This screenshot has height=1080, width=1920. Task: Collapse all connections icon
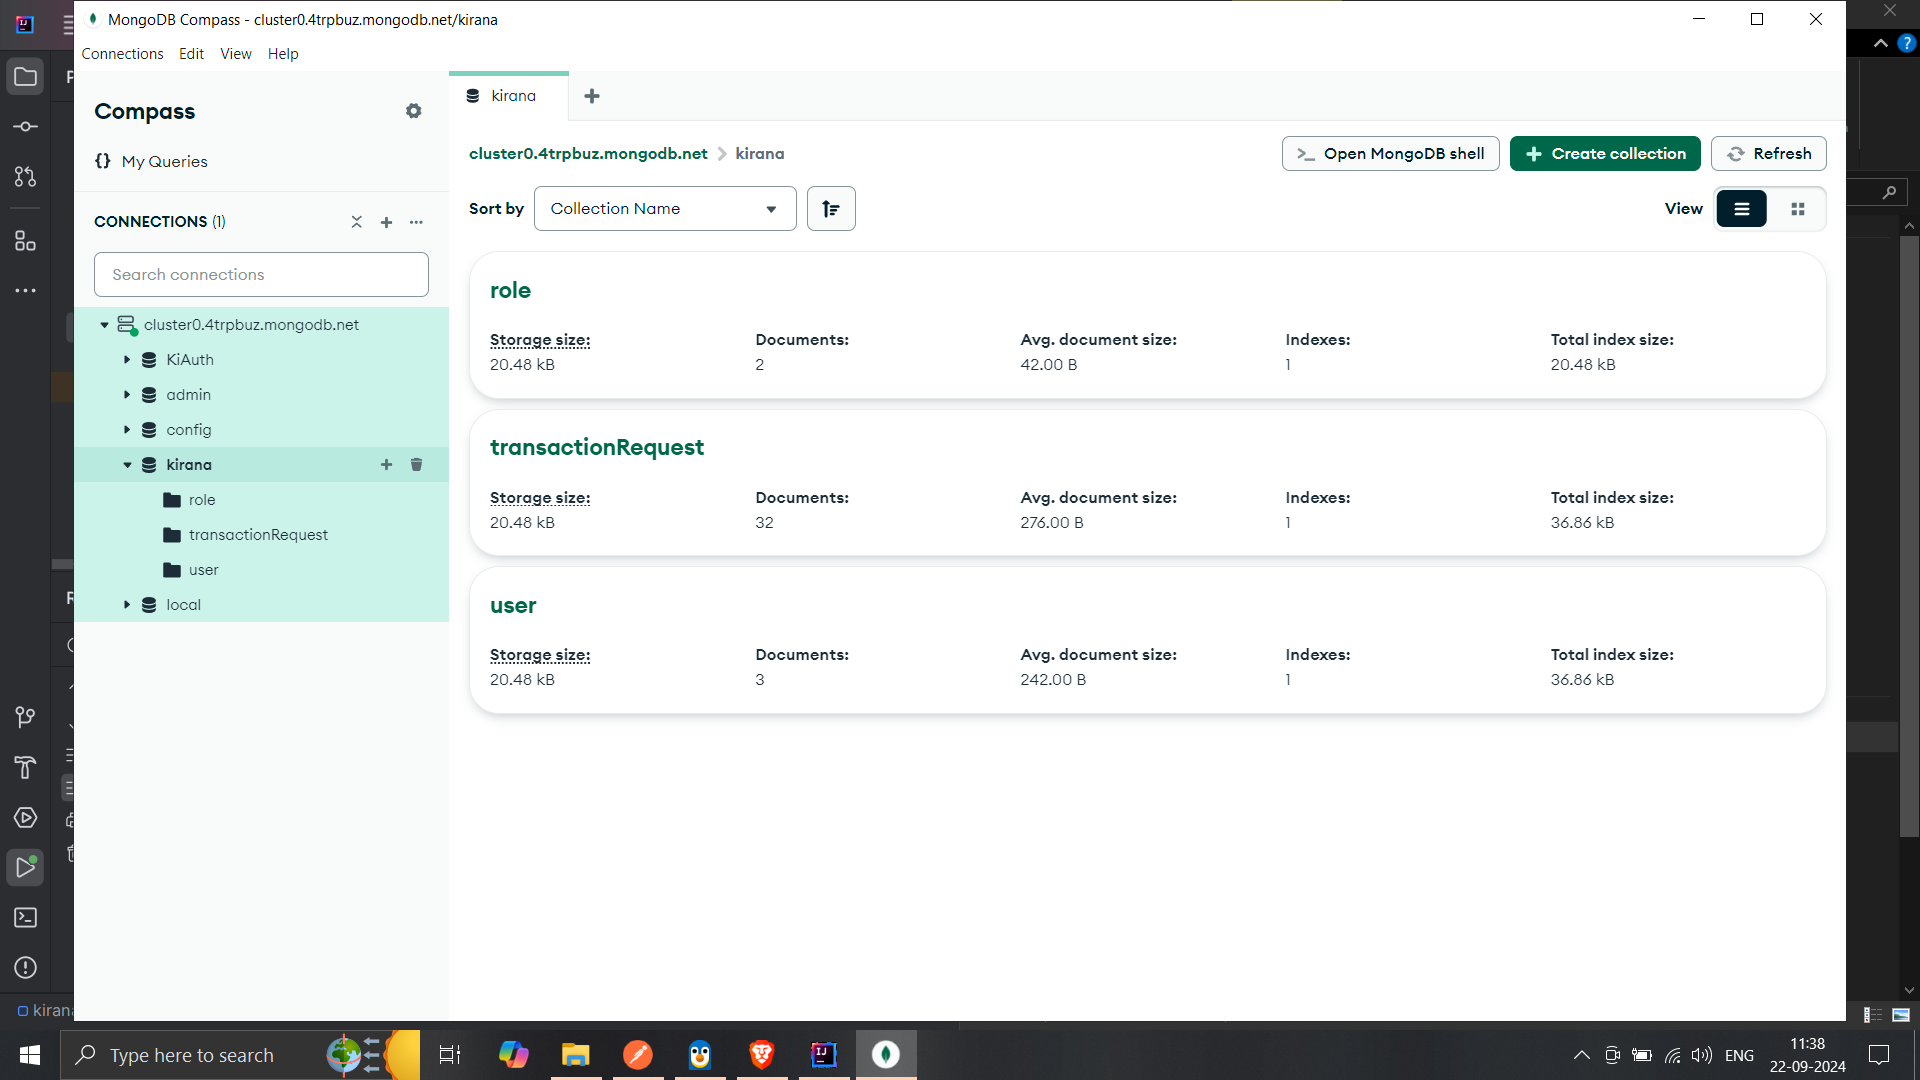click(x=356, y=222)
